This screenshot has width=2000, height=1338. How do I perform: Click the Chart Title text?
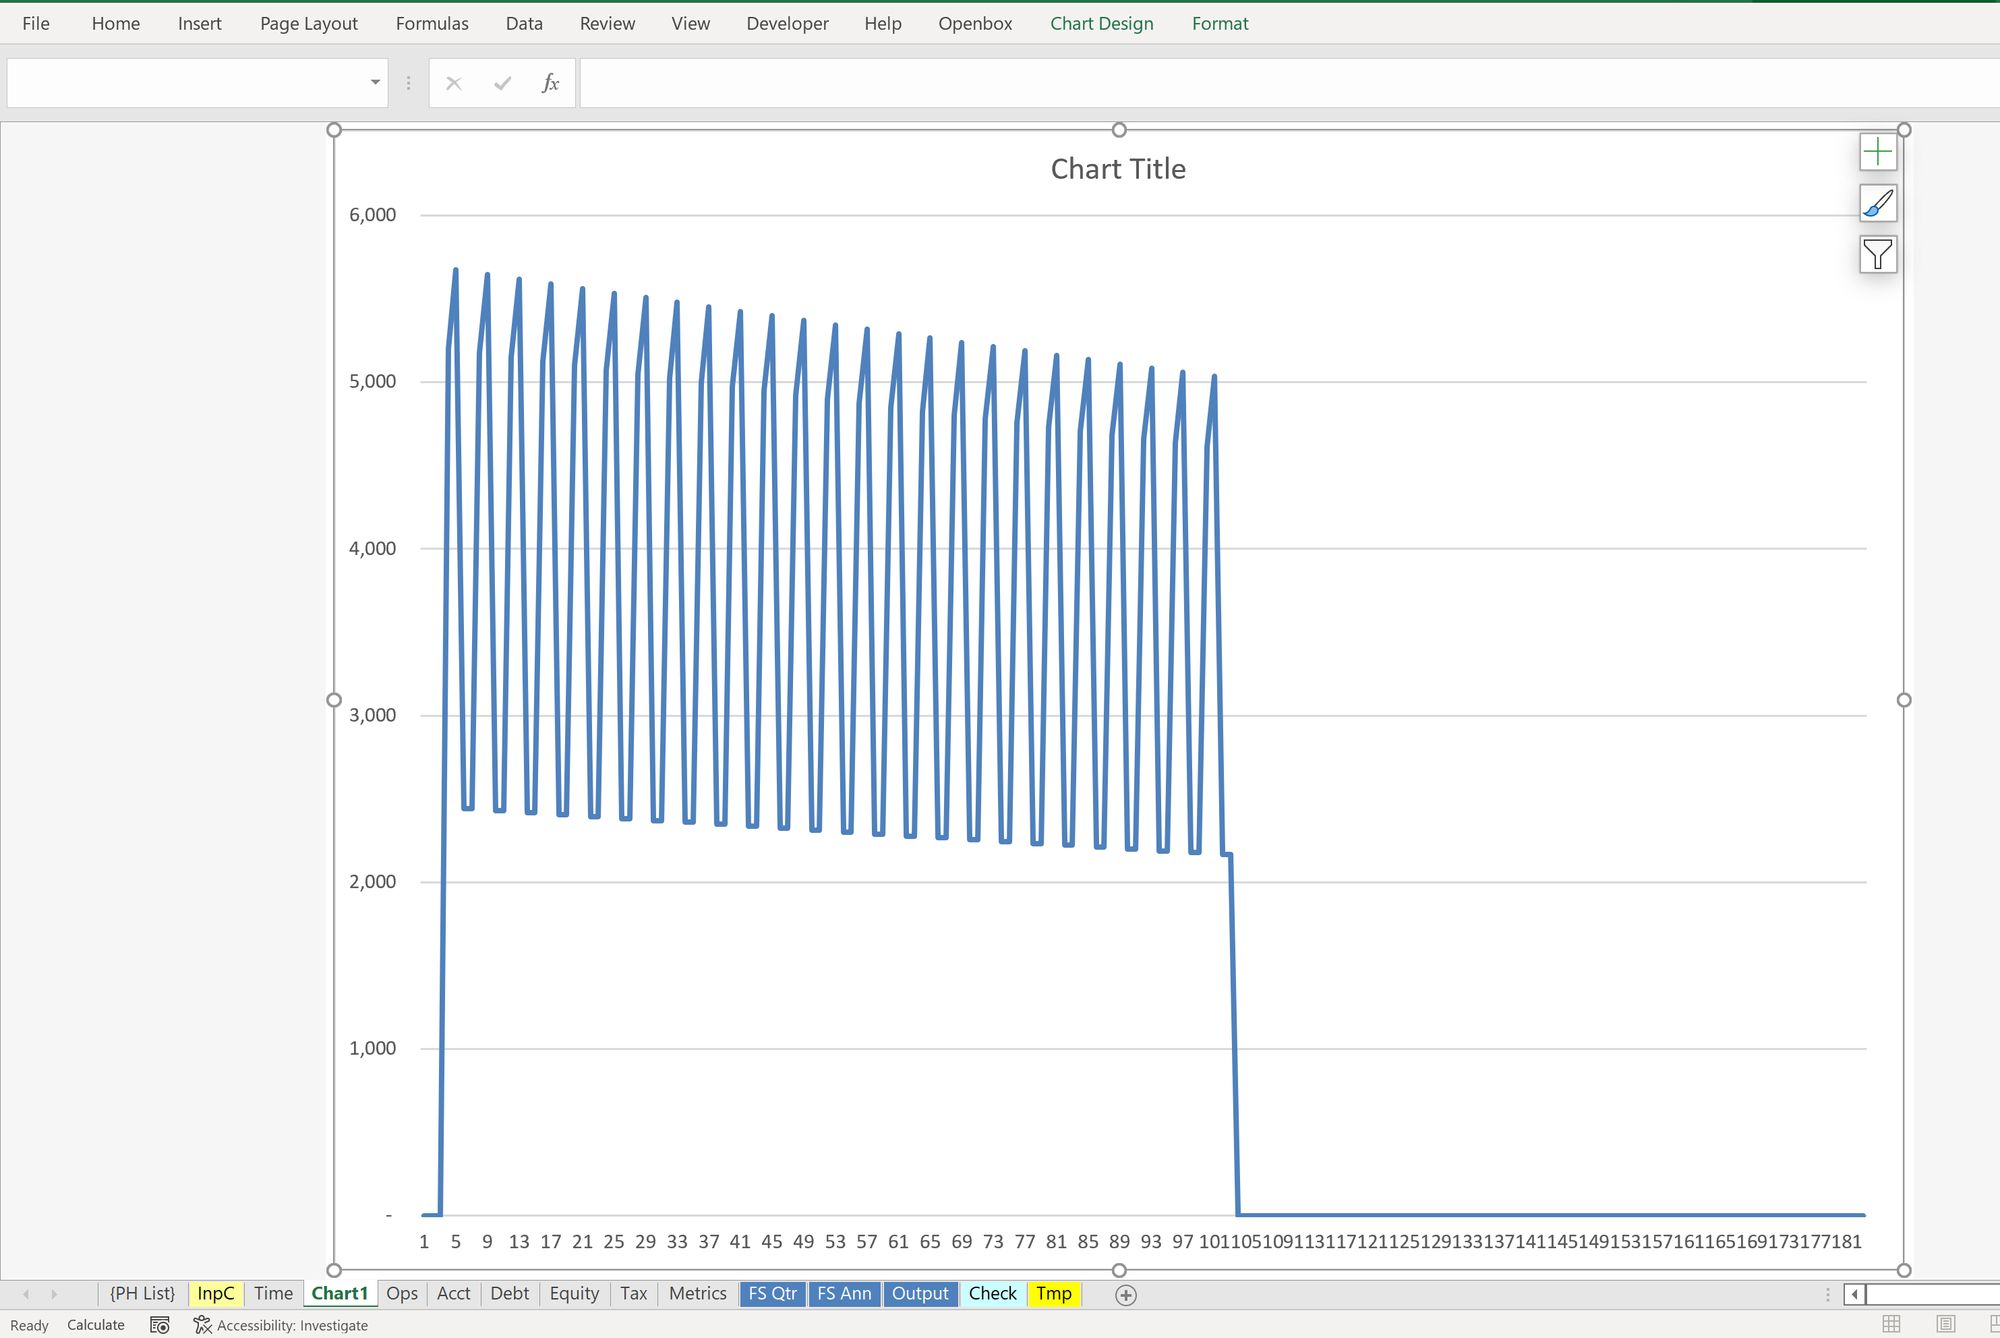1117,169
